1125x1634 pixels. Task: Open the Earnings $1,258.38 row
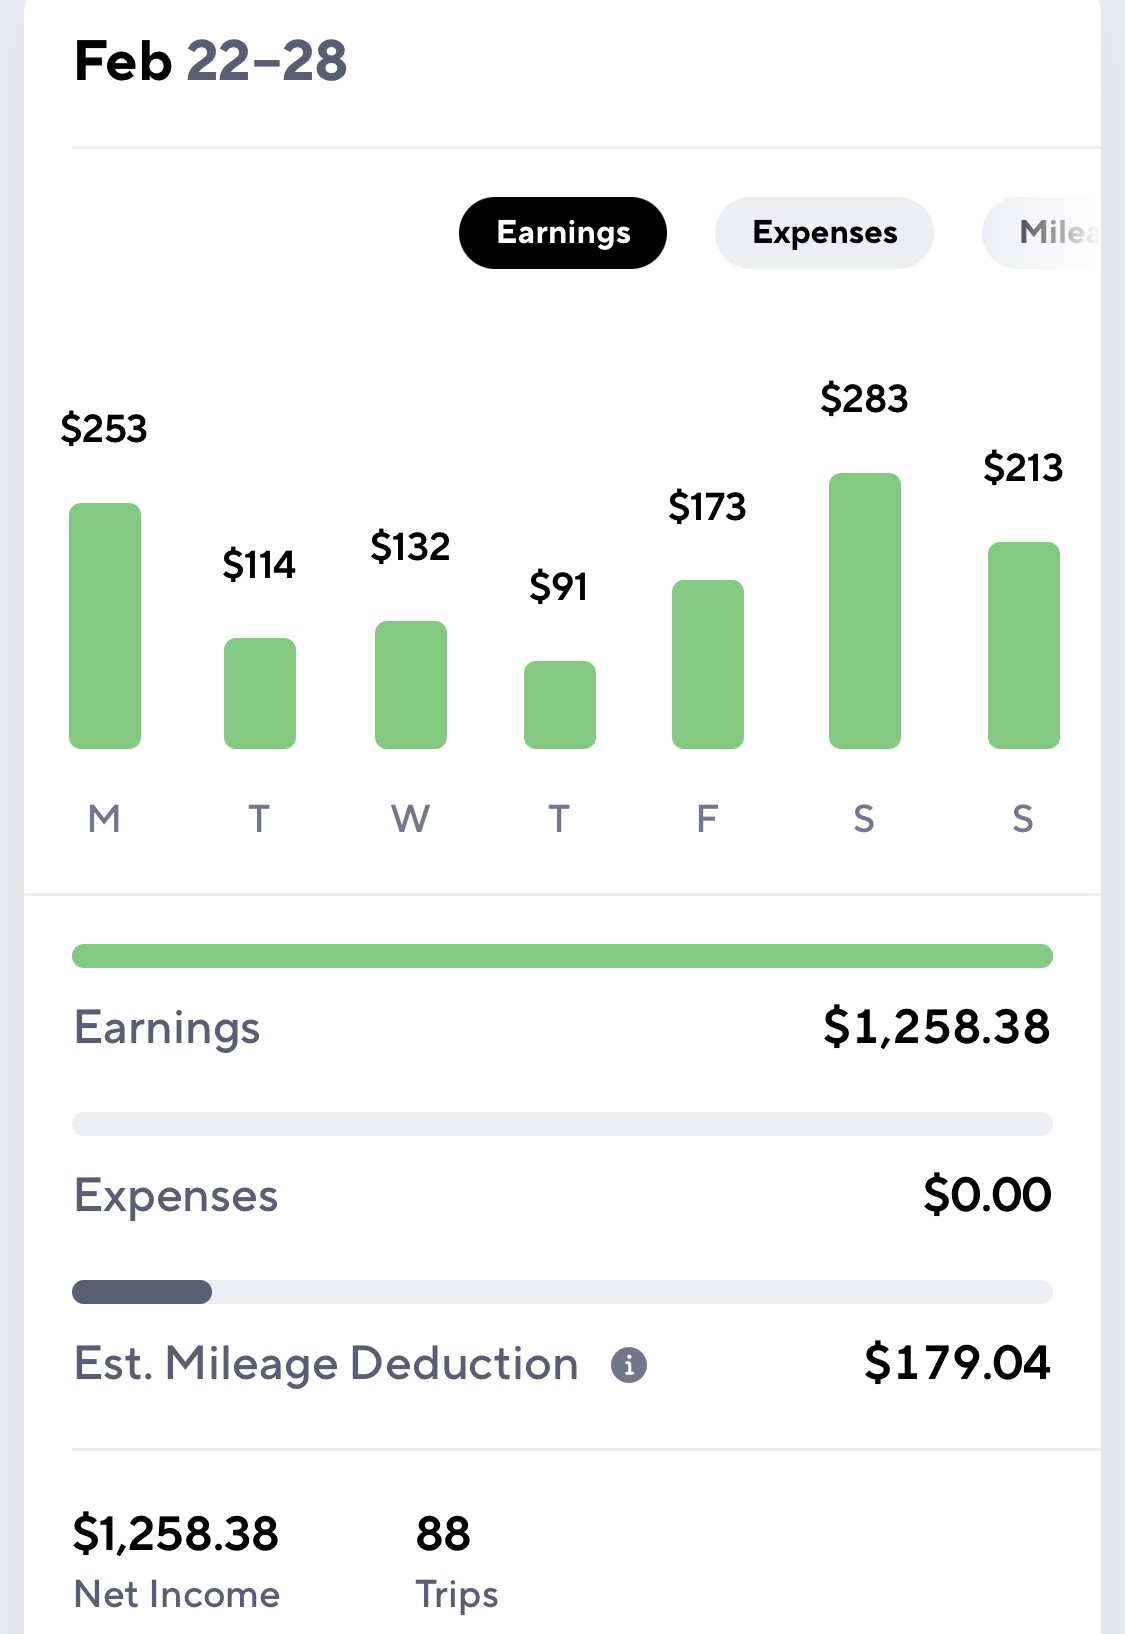pos(562,1028)
